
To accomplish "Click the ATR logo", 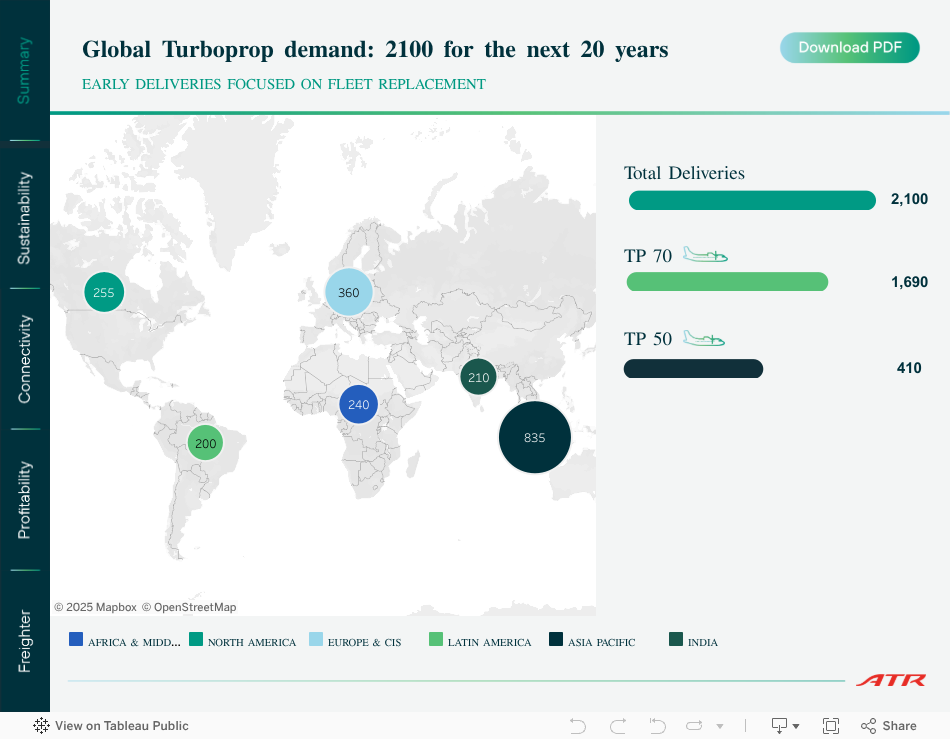I will pyautogui.click(x=890, y=680).
